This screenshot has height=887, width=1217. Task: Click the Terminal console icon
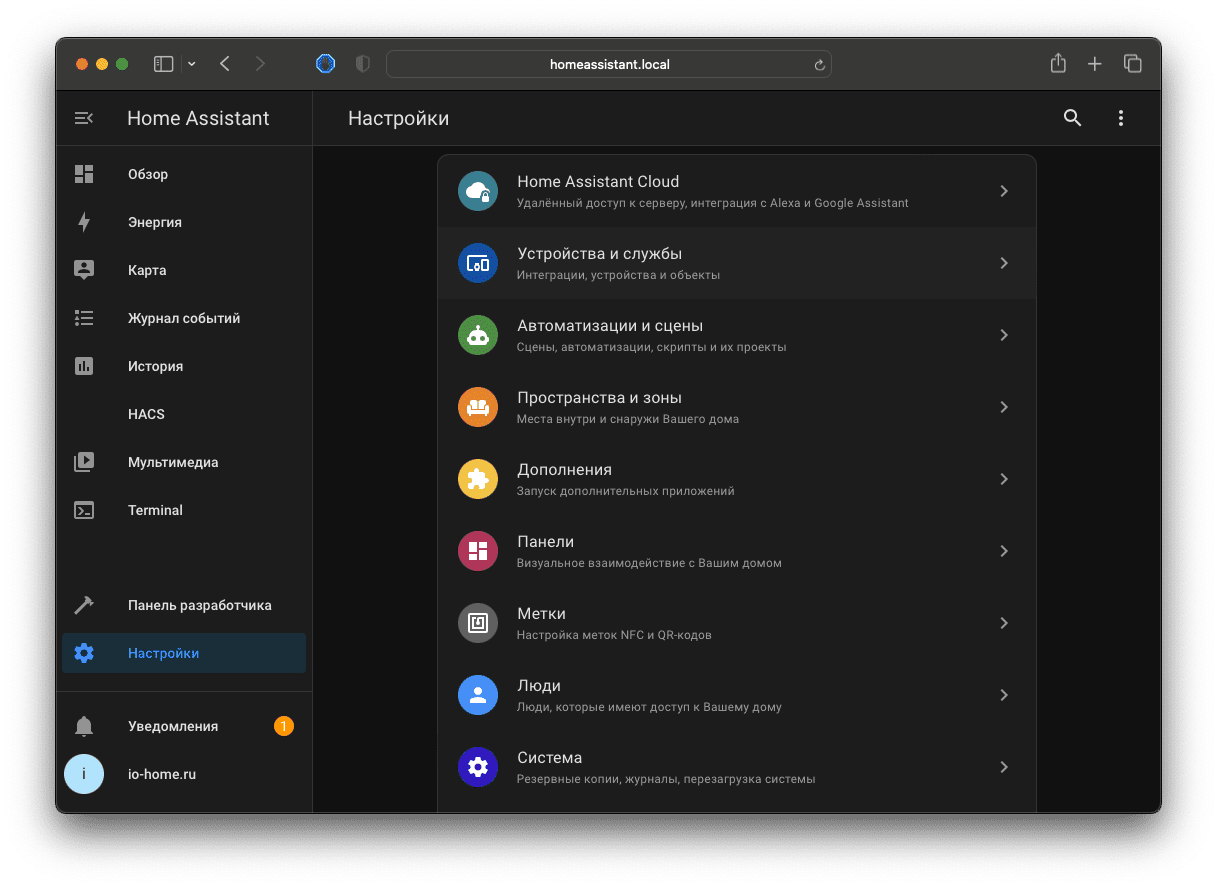pos(84,510)
